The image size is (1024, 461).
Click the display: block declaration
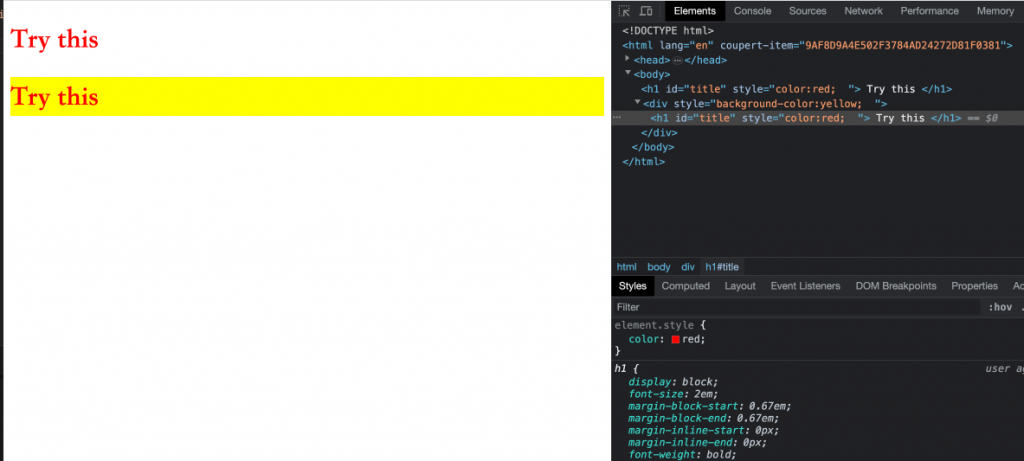(x=673, y=382)
